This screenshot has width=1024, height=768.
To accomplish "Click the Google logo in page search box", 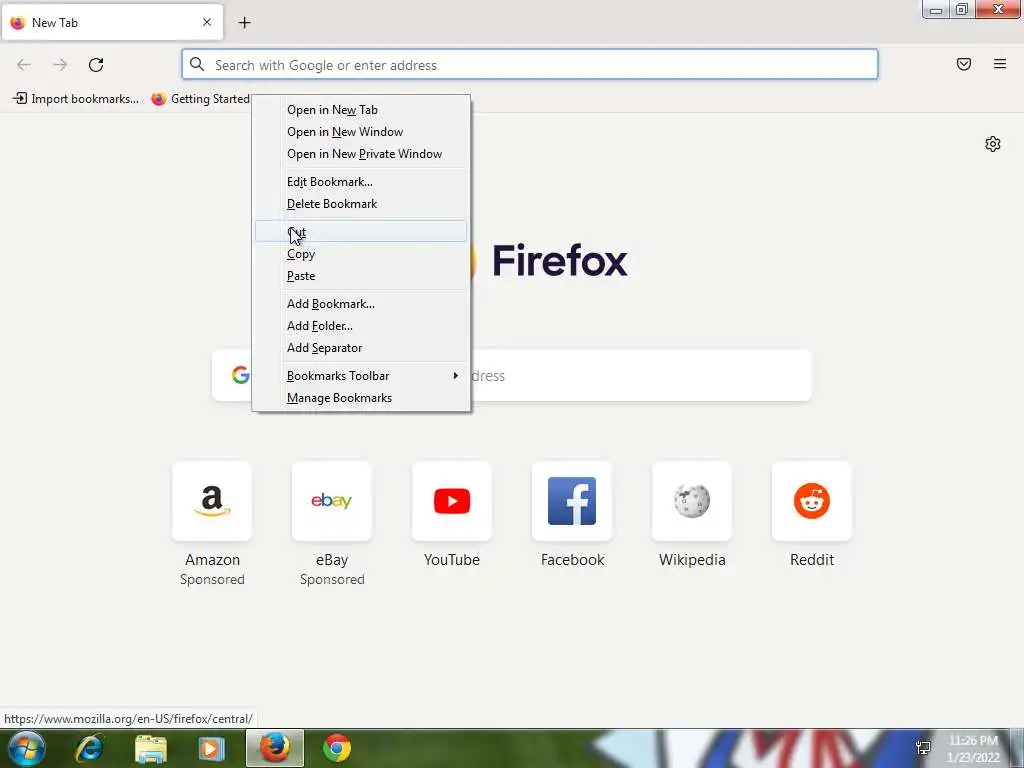I will pos(240,375).
